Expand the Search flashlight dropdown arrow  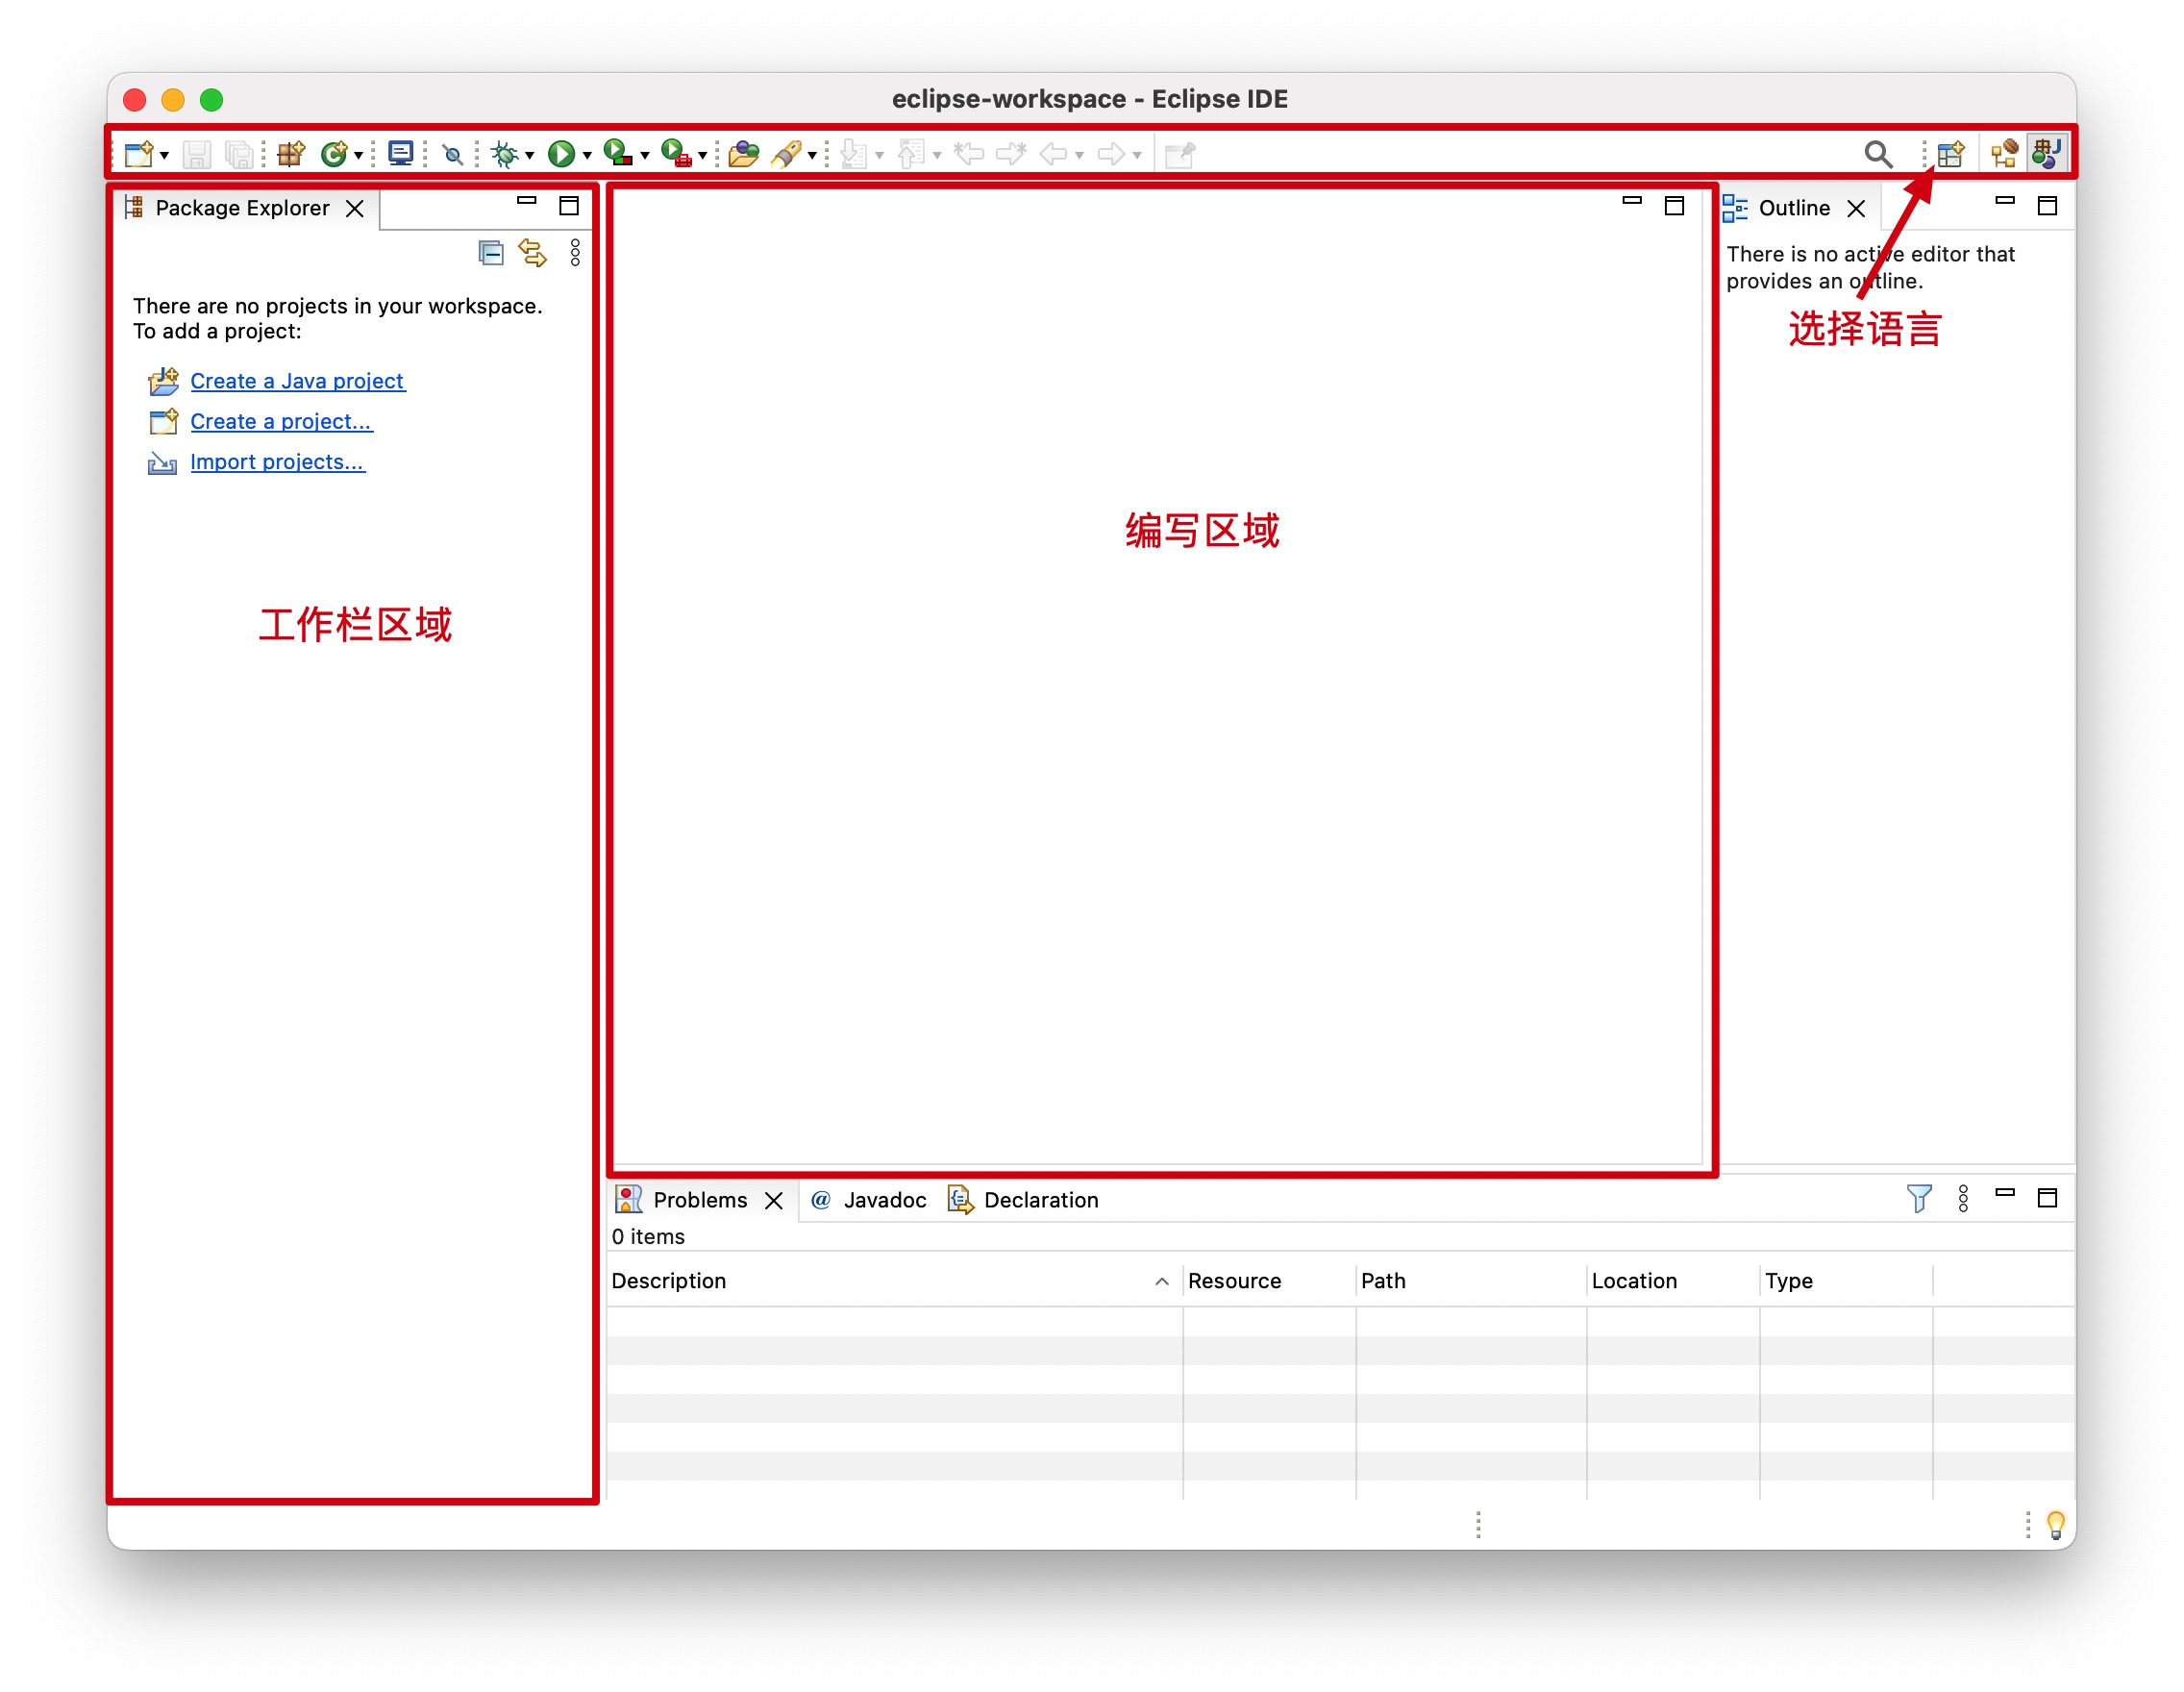click(812, 155)
